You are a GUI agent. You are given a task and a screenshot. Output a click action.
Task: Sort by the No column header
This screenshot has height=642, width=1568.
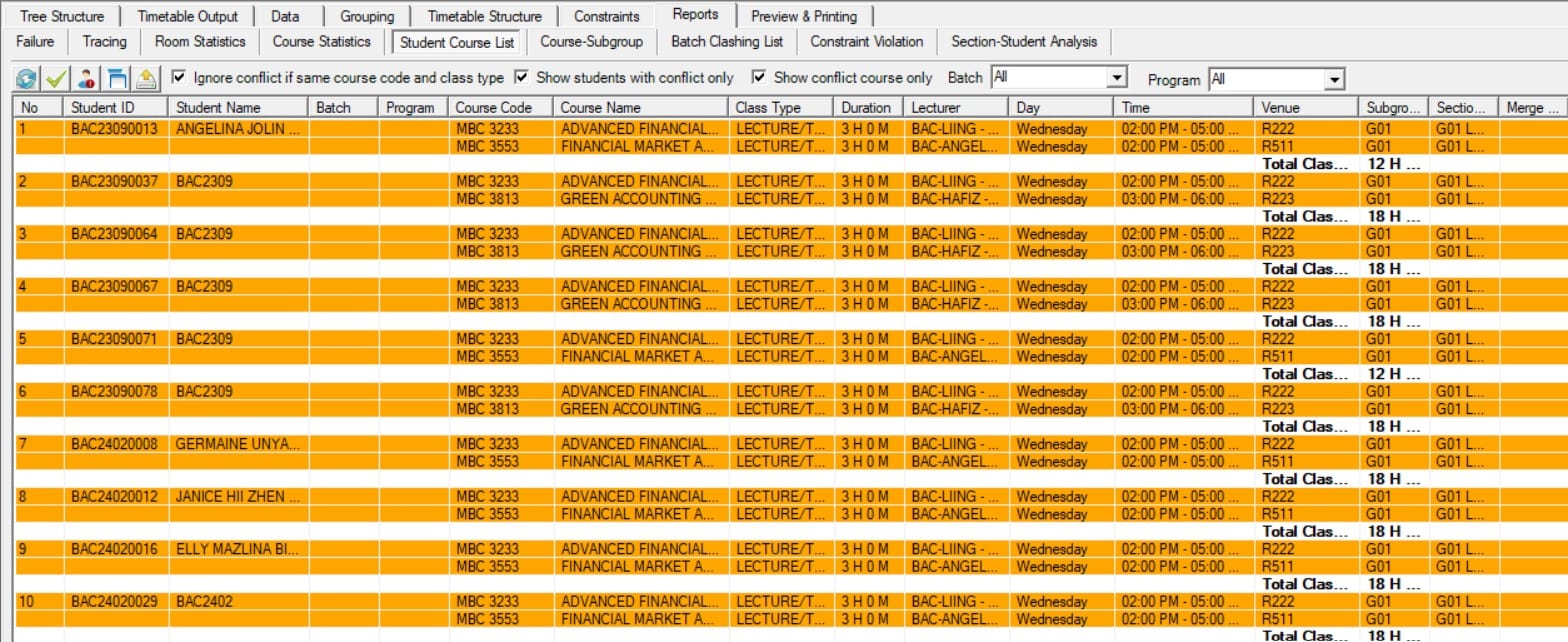pyautogui.click(x=40, y=107)
